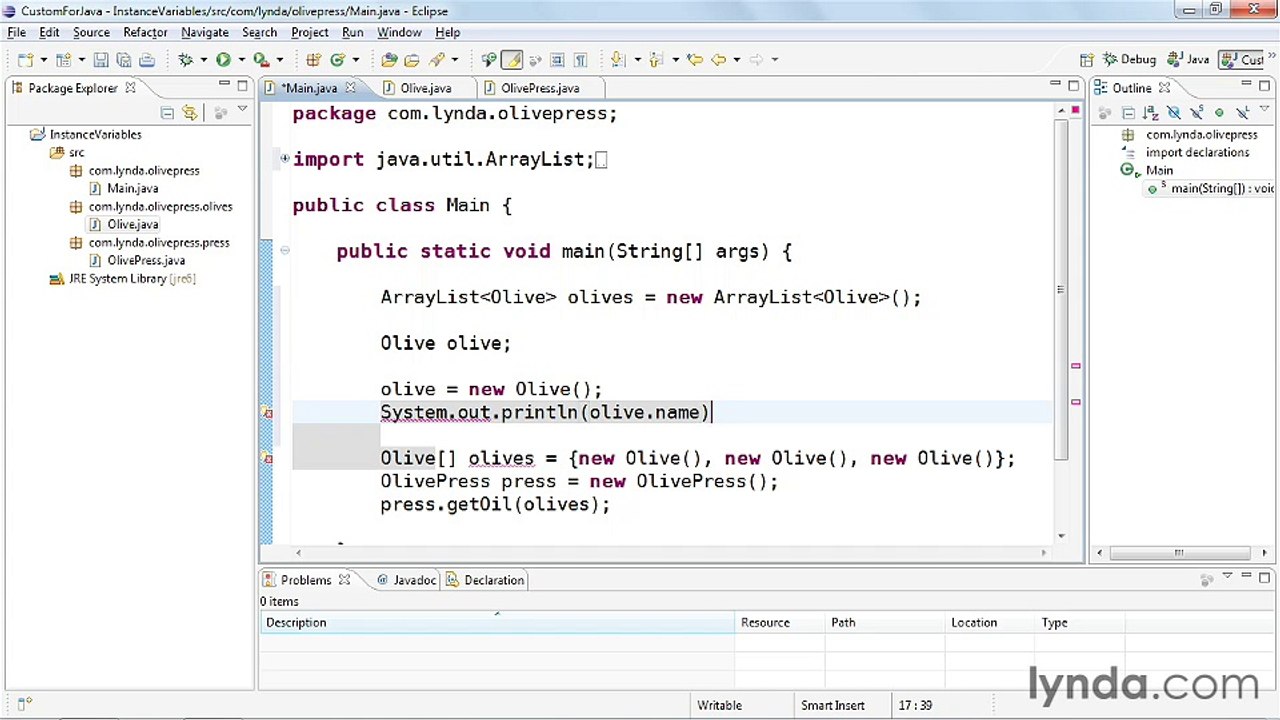This screenshot has width=1280, height=720.
Task: Click the Save All toolbar icon
Action: click(123, 60)
